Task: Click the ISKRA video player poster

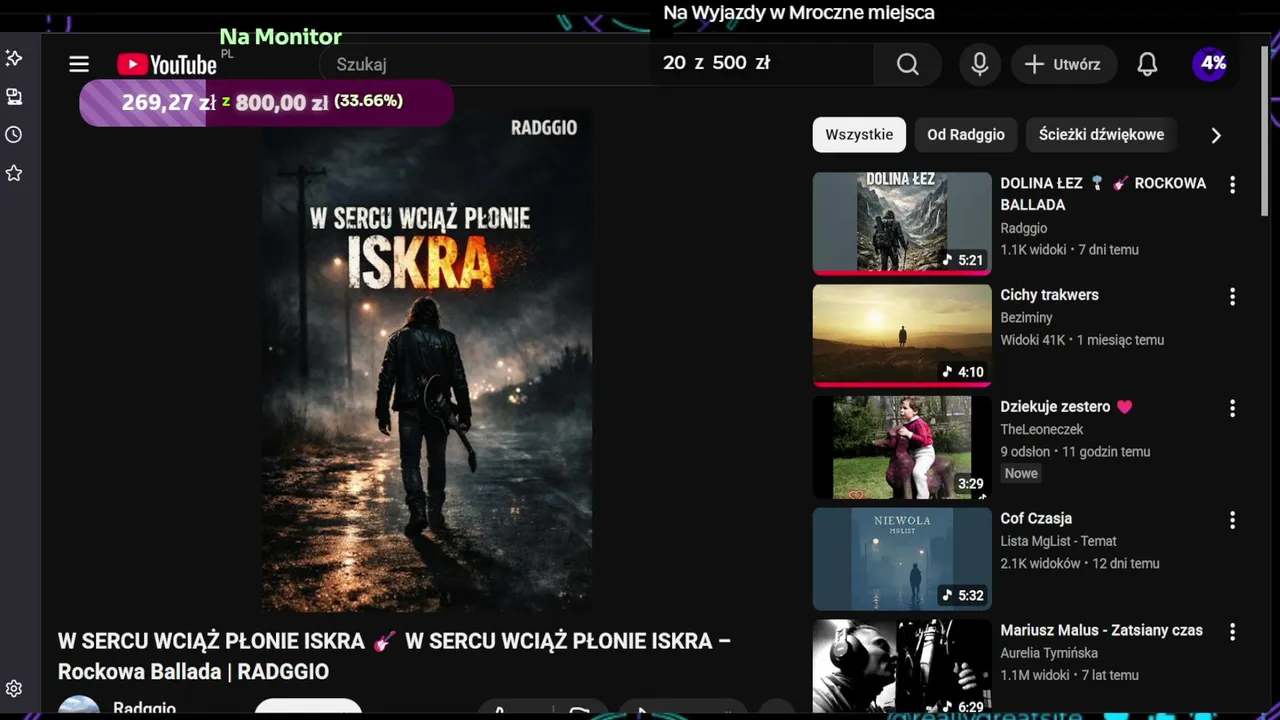Action: click(x=427, y=360)
